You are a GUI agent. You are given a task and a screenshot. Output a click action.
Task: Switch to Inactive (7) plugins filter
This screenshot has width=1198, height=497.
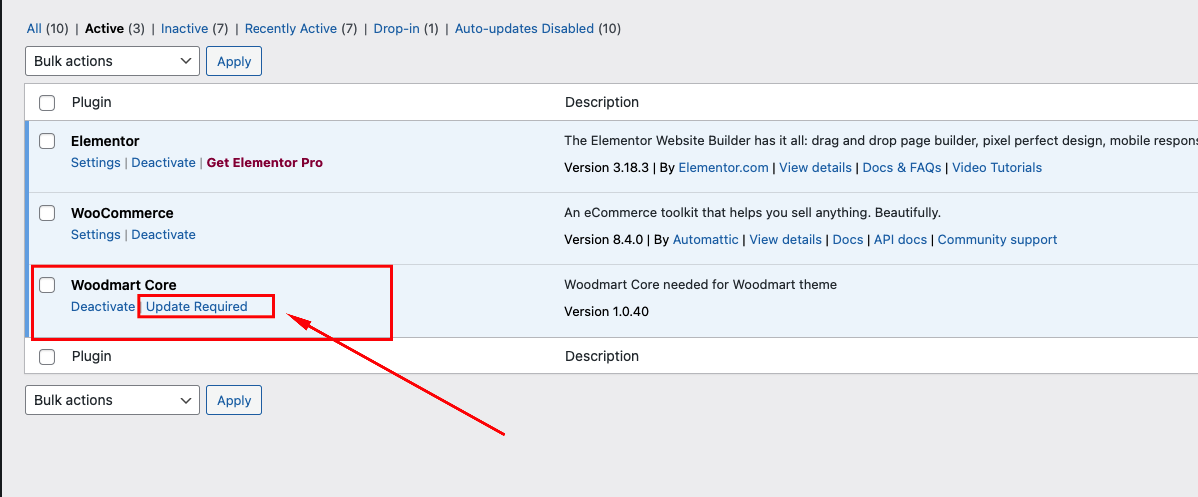[x=195, y=28]
